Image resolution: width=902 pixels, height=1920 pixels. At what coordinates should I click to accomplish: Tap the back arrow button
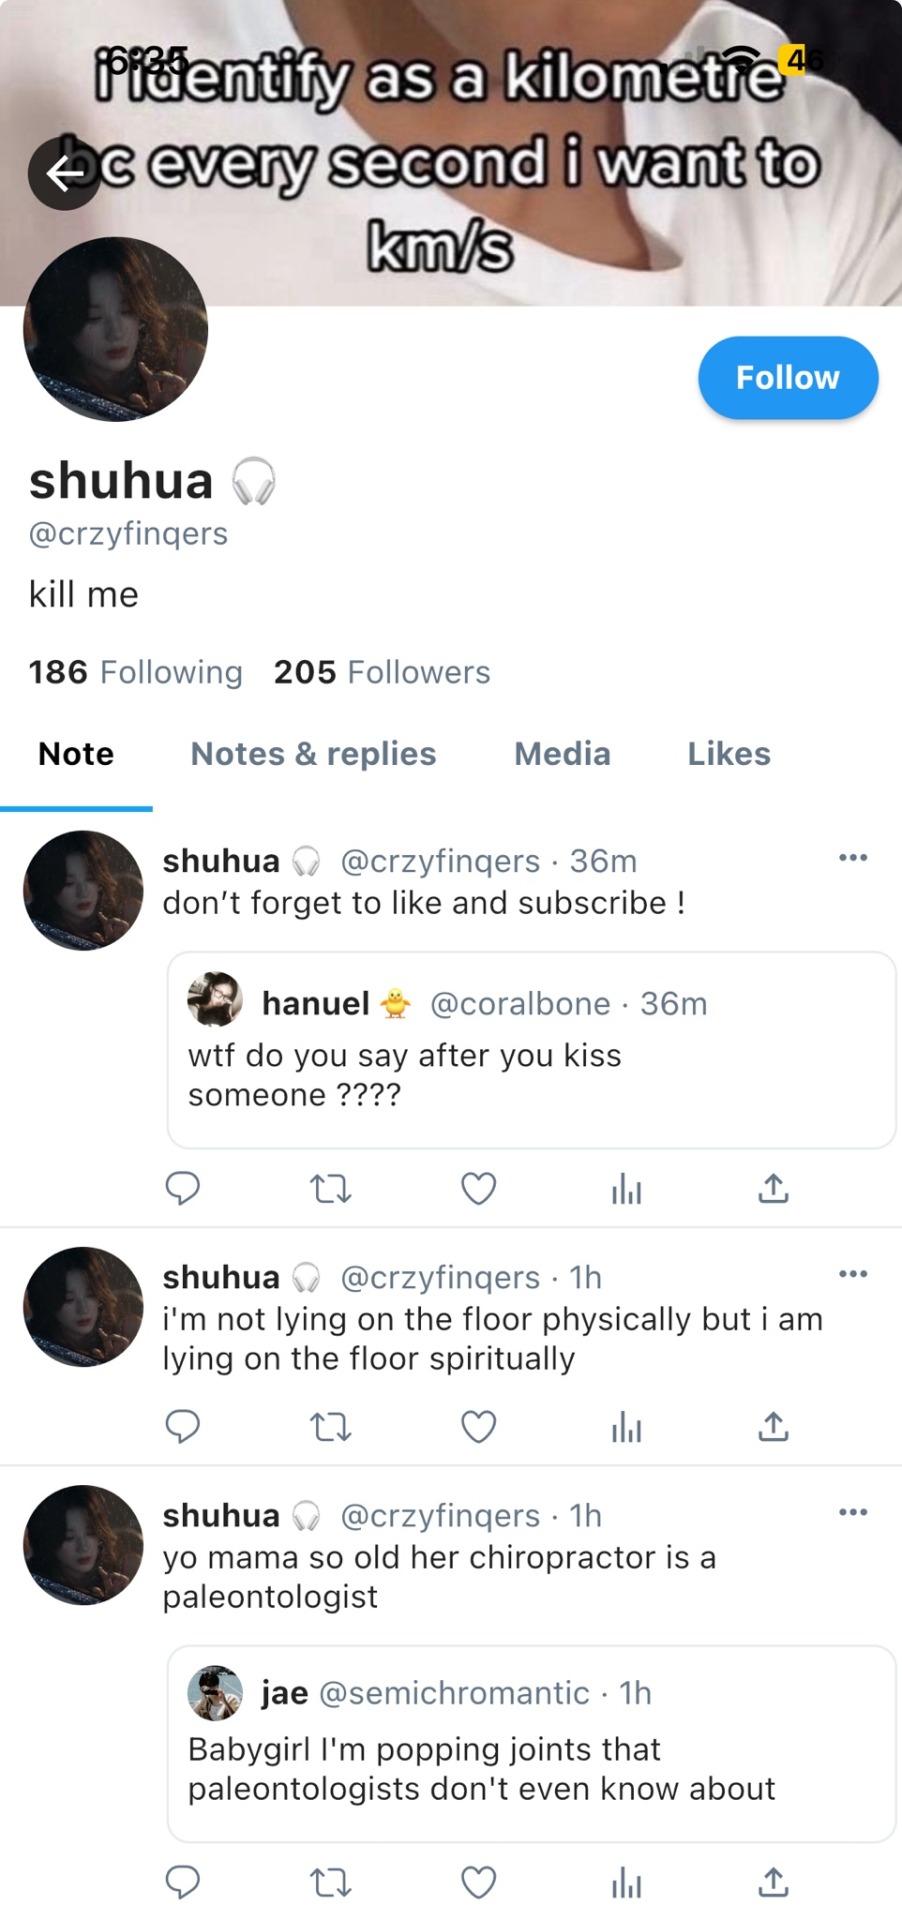click(x=65, y=174)
